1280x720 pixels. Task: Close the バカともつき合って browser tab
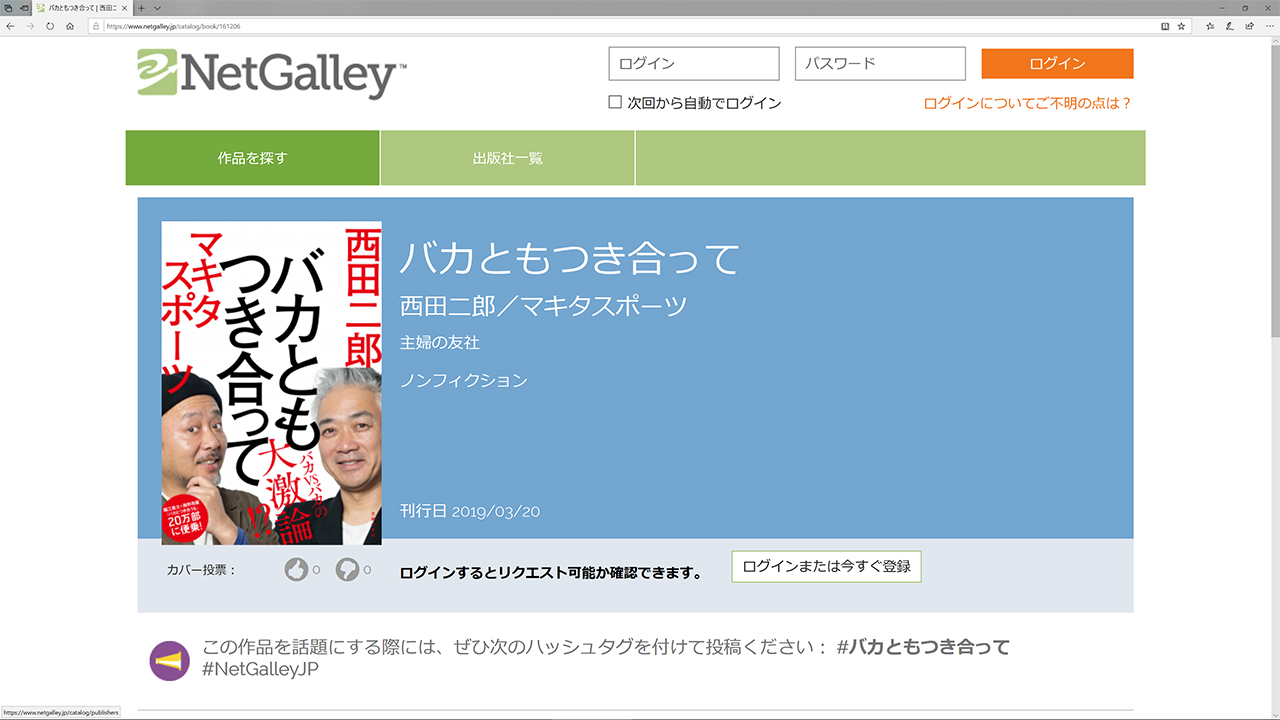[124, 8]
